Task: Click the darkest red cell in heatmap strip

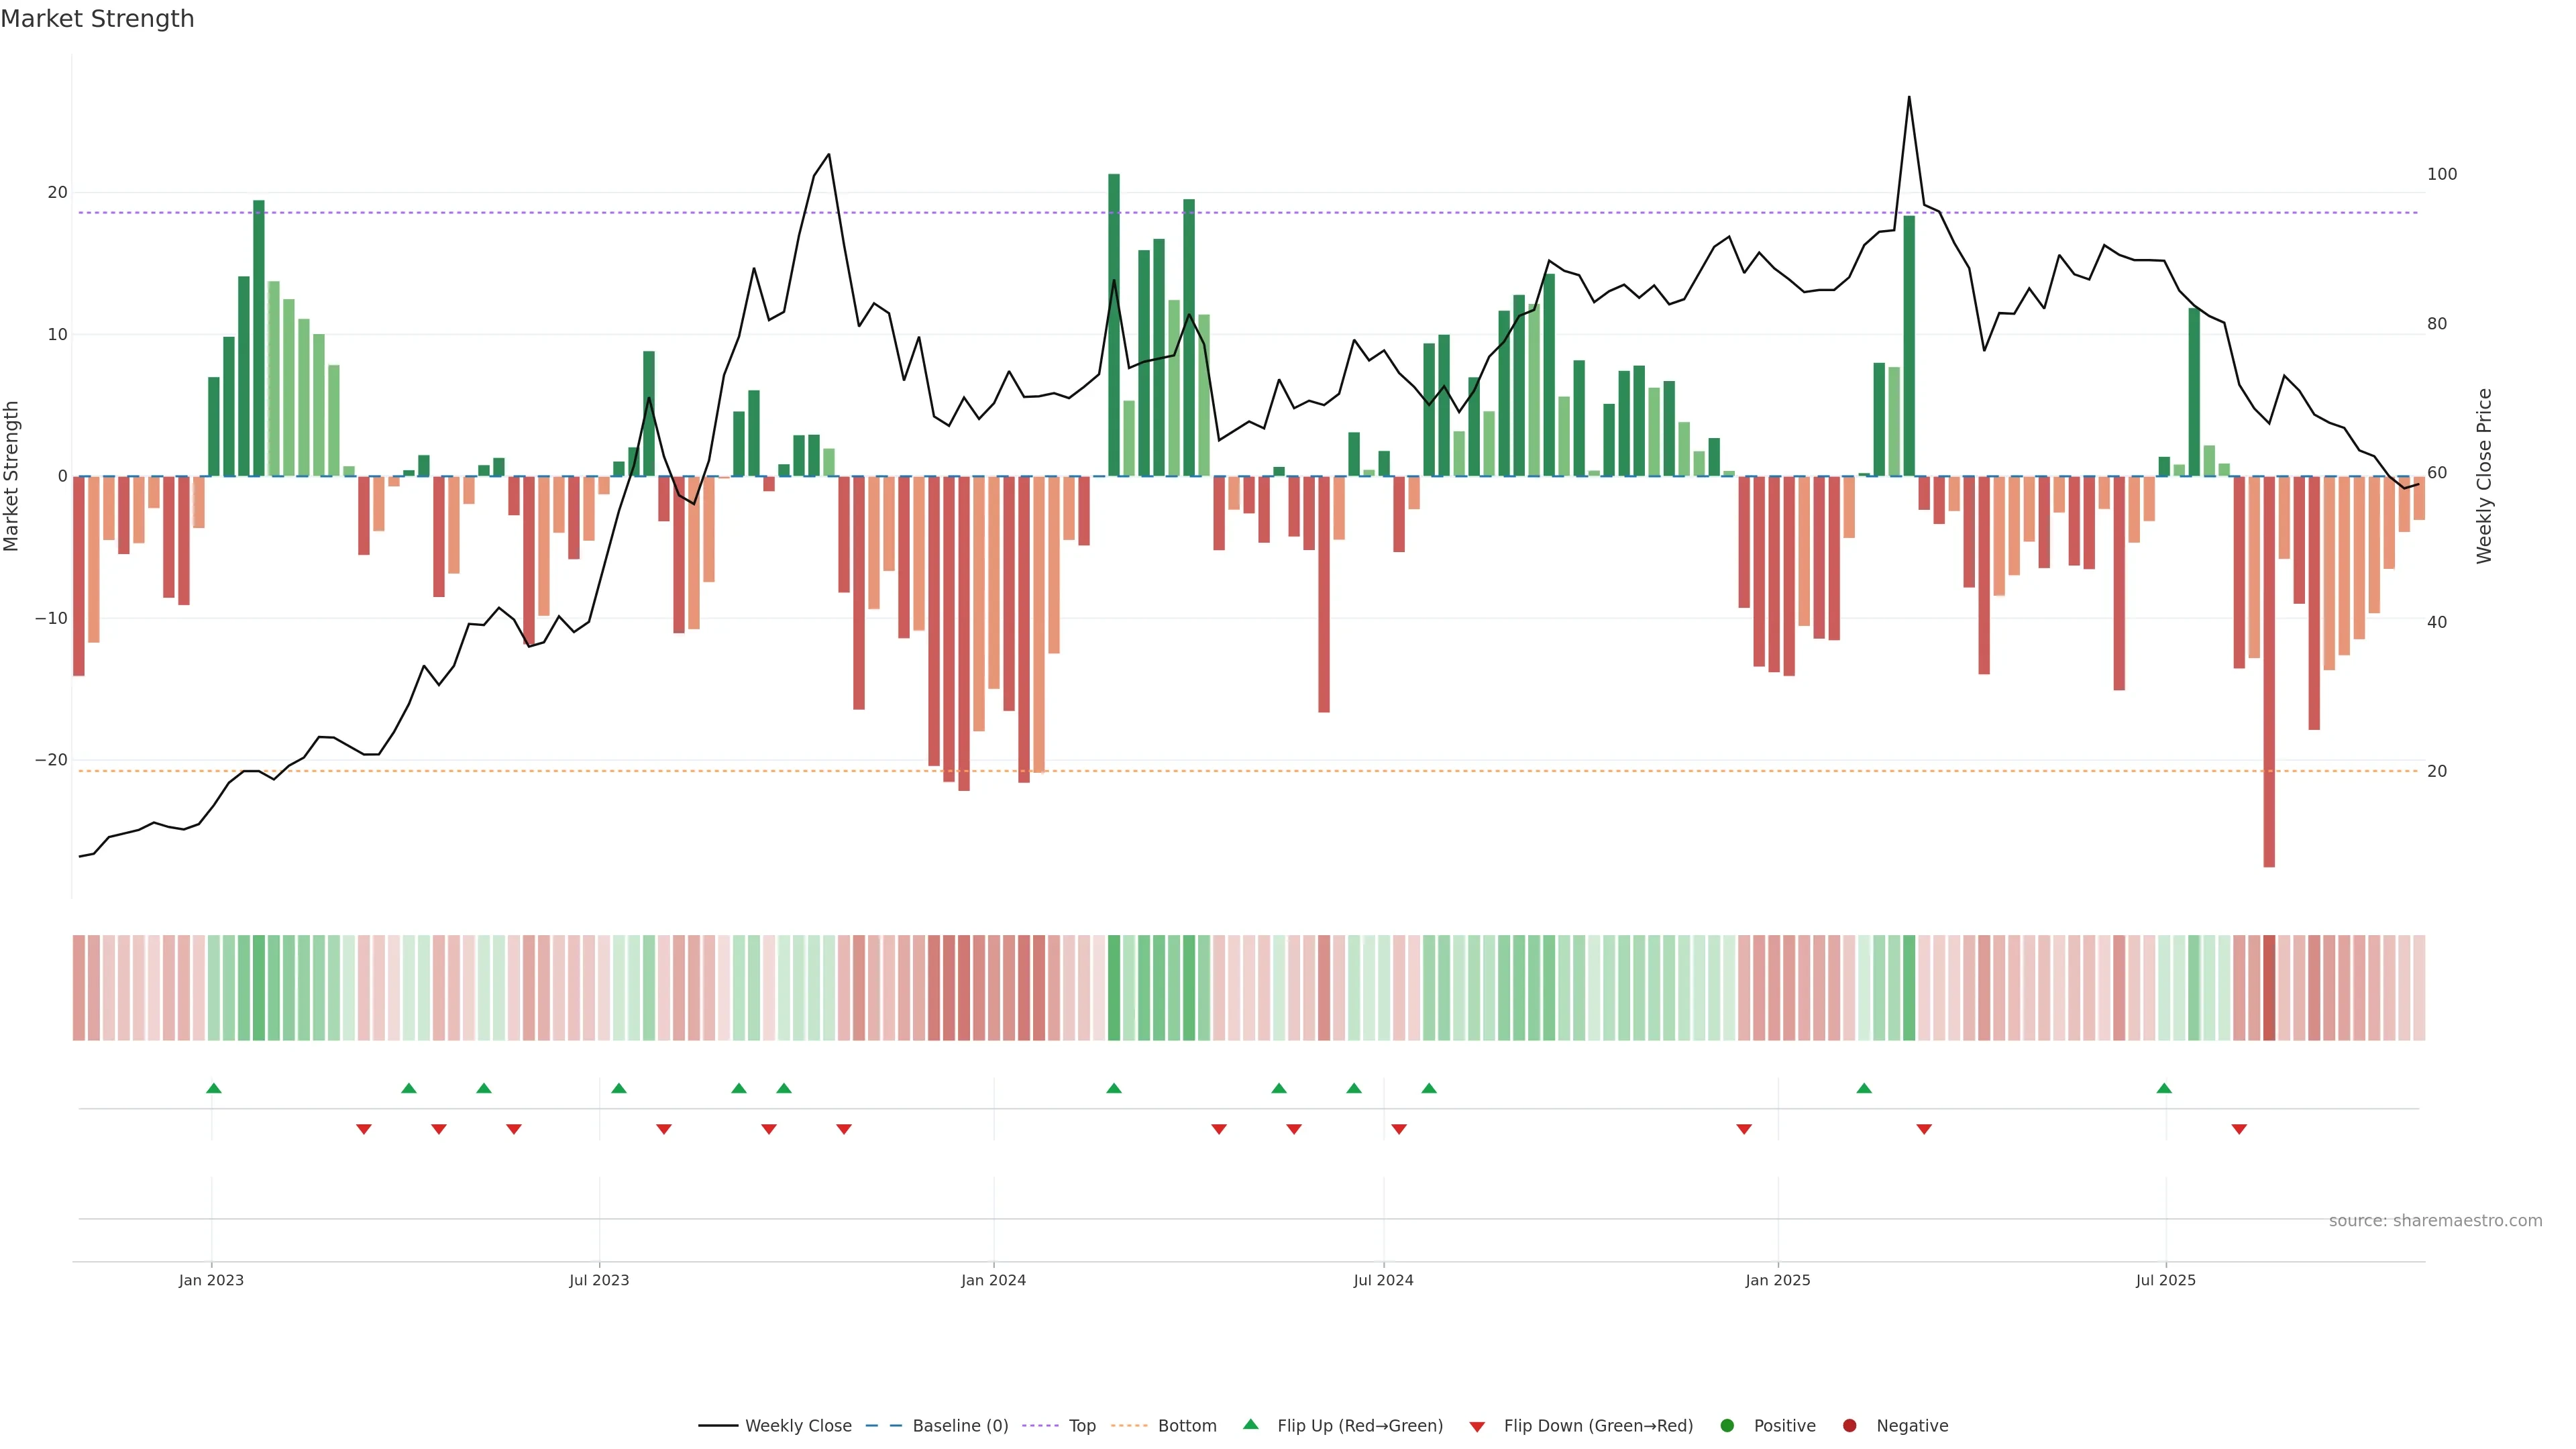Action: point(2269,987)
